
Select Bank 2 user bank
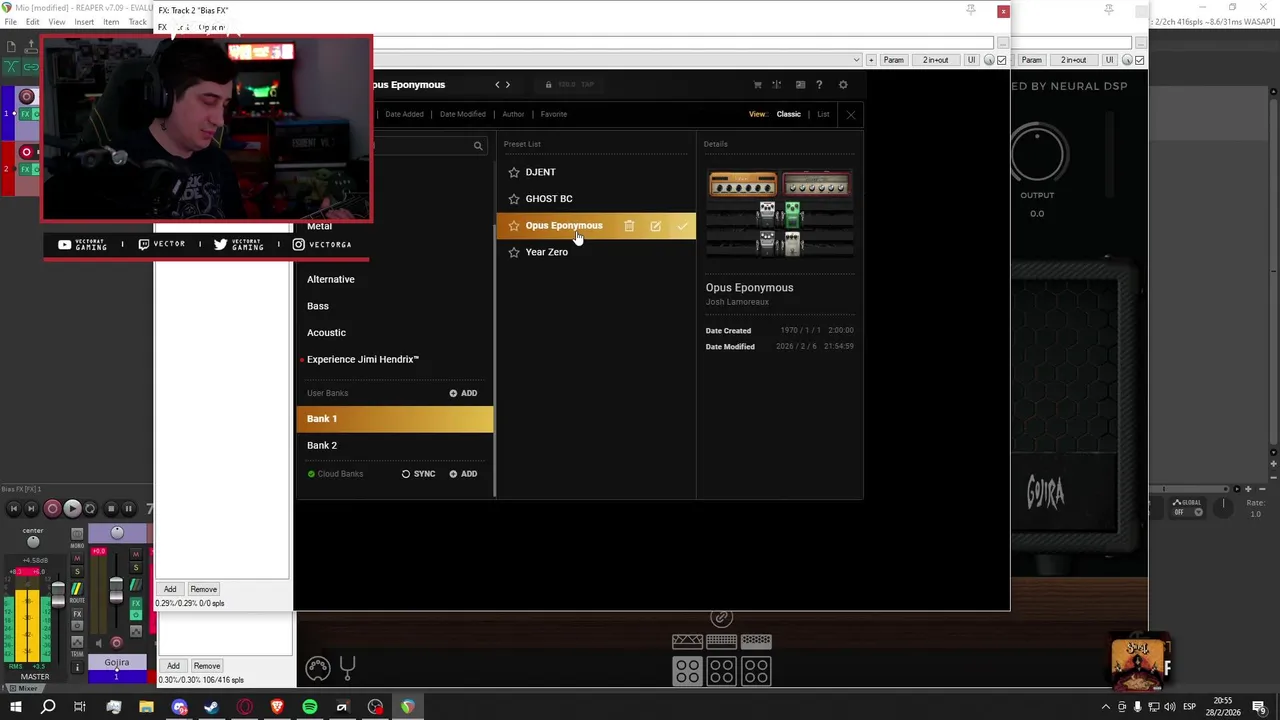coord(394,445)
